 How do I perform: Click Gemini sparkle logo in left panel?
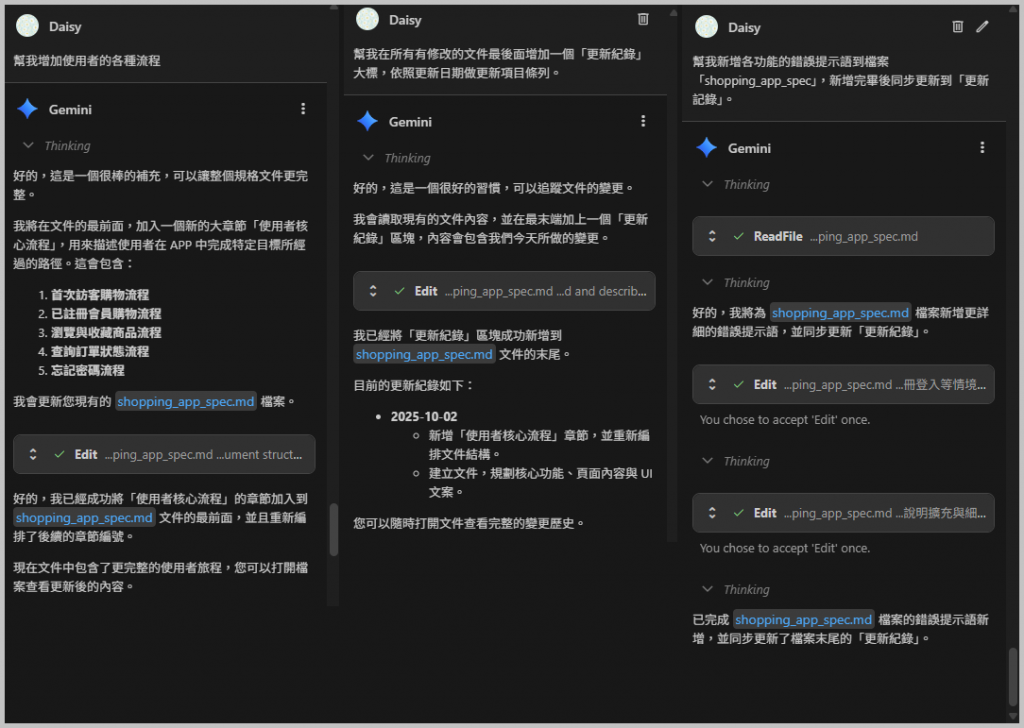click(x=27, y=109)
